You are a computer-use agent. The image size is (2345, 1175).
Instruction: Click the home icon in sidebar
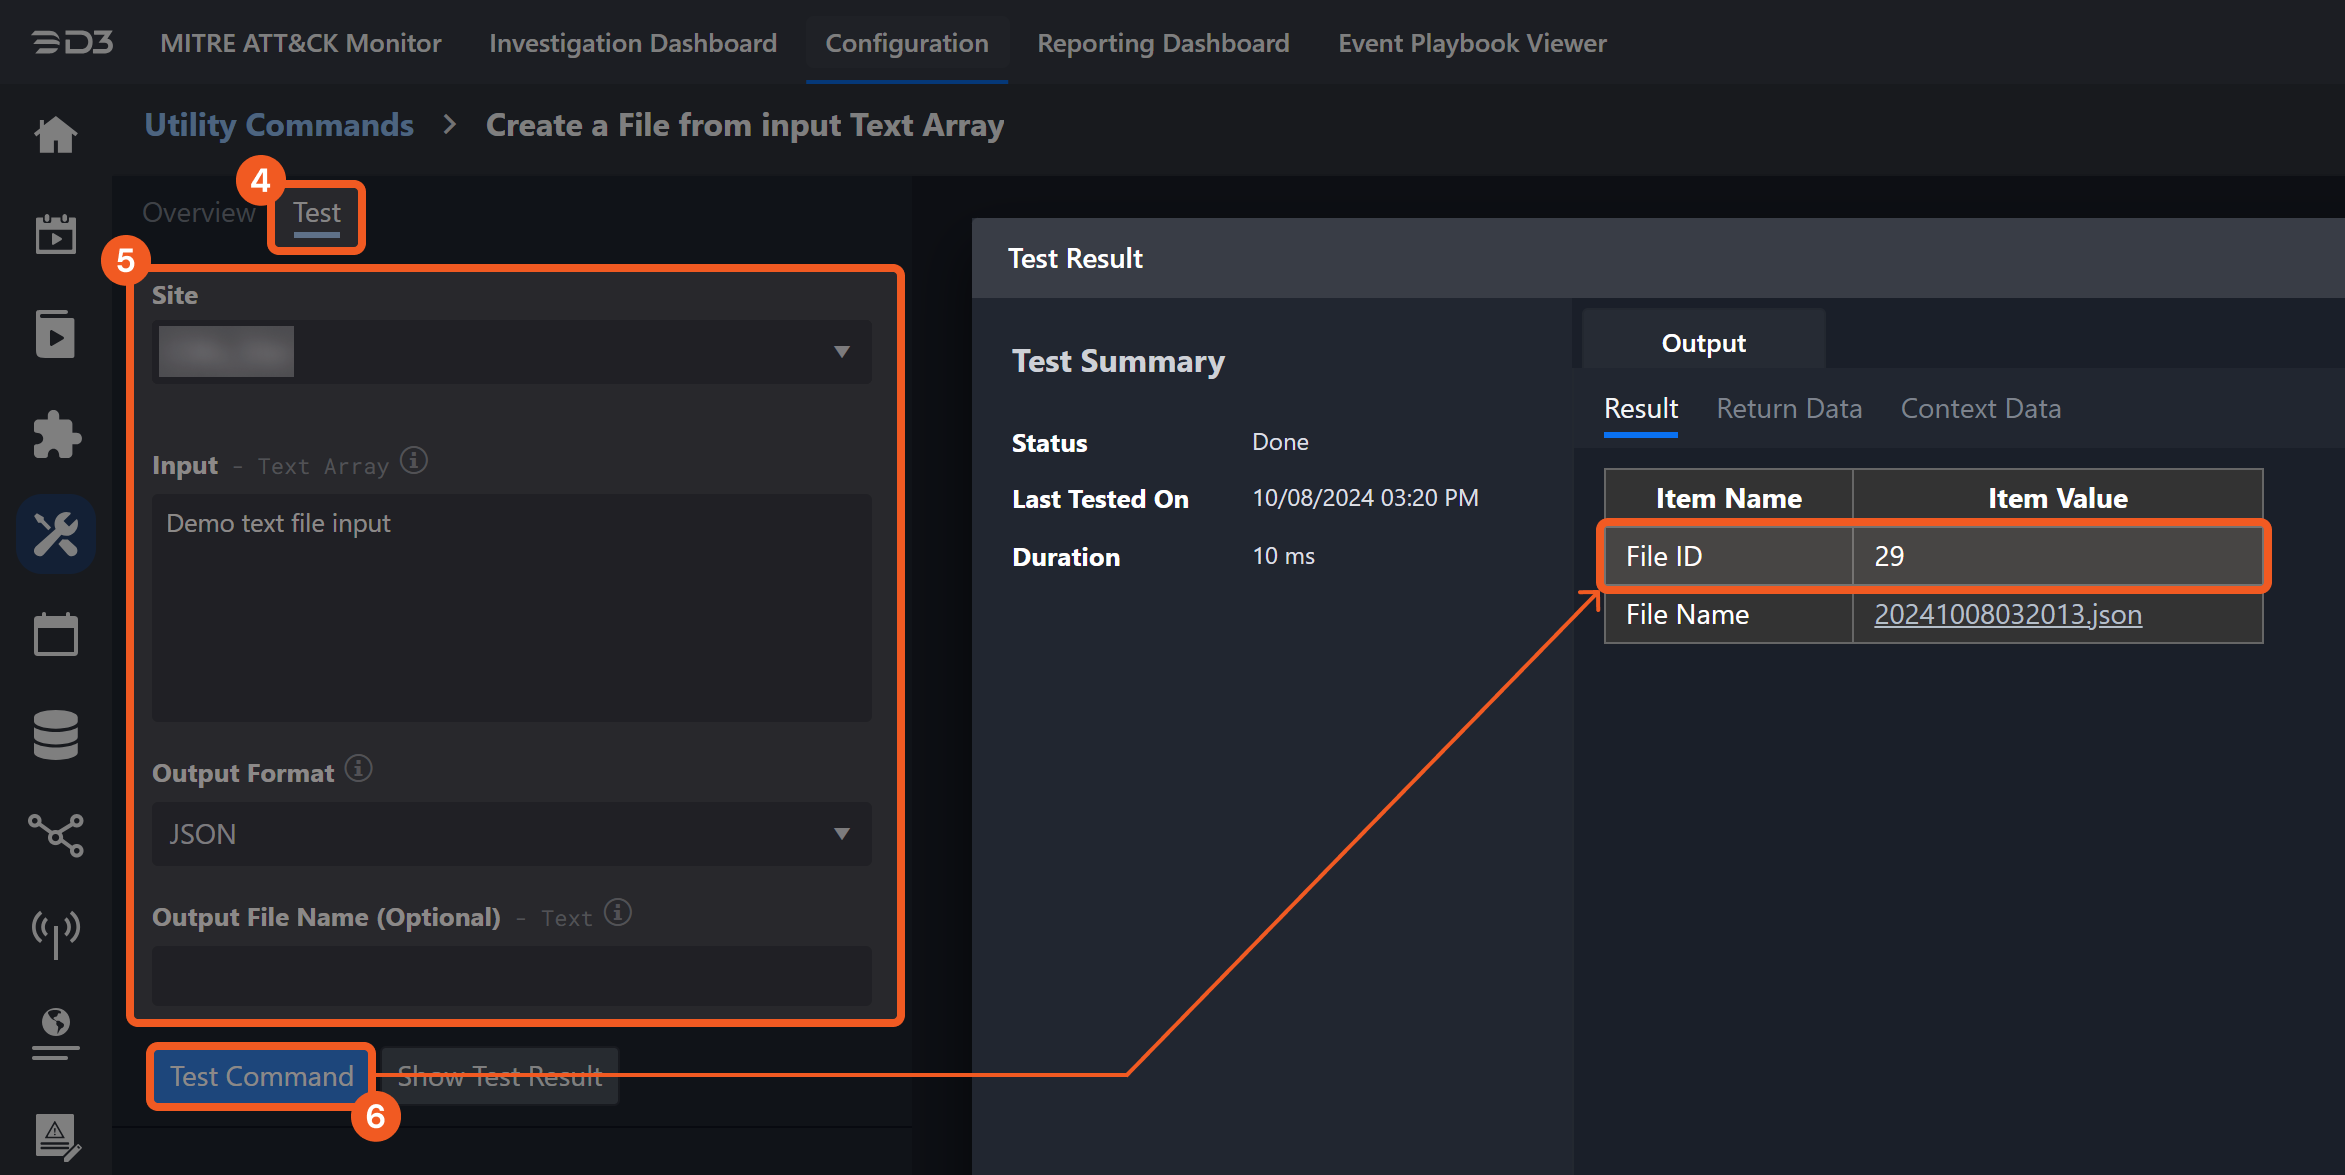point(56,135)
